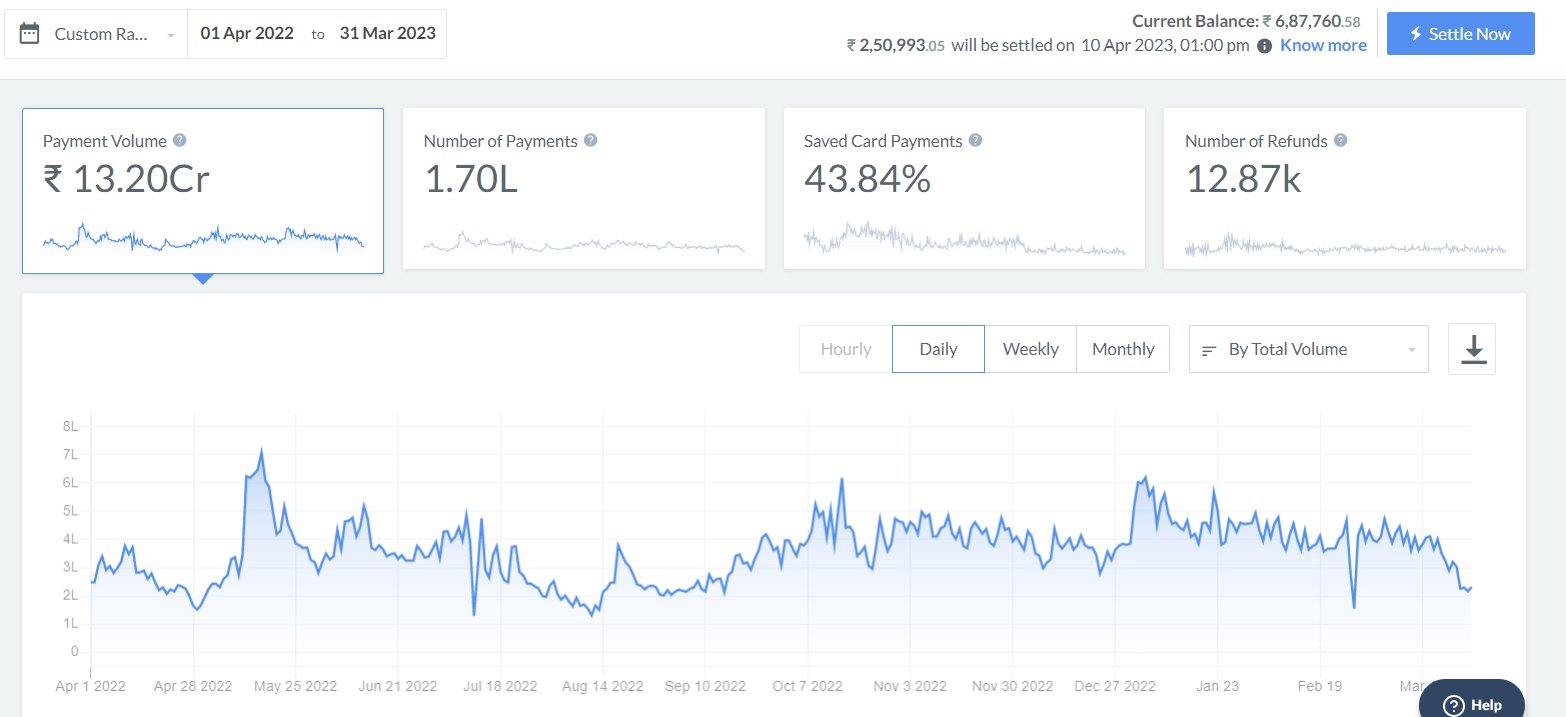Choose the Monthly granularity option

point(1123,349)
